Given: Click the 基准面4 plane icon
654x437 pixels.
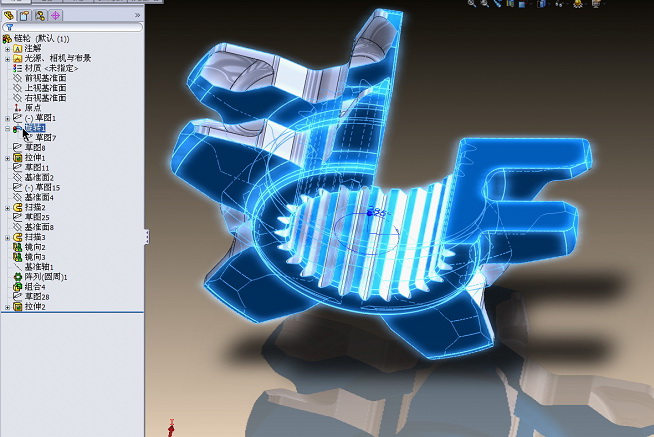Looking at the screenshot, I should click(17, 197).
